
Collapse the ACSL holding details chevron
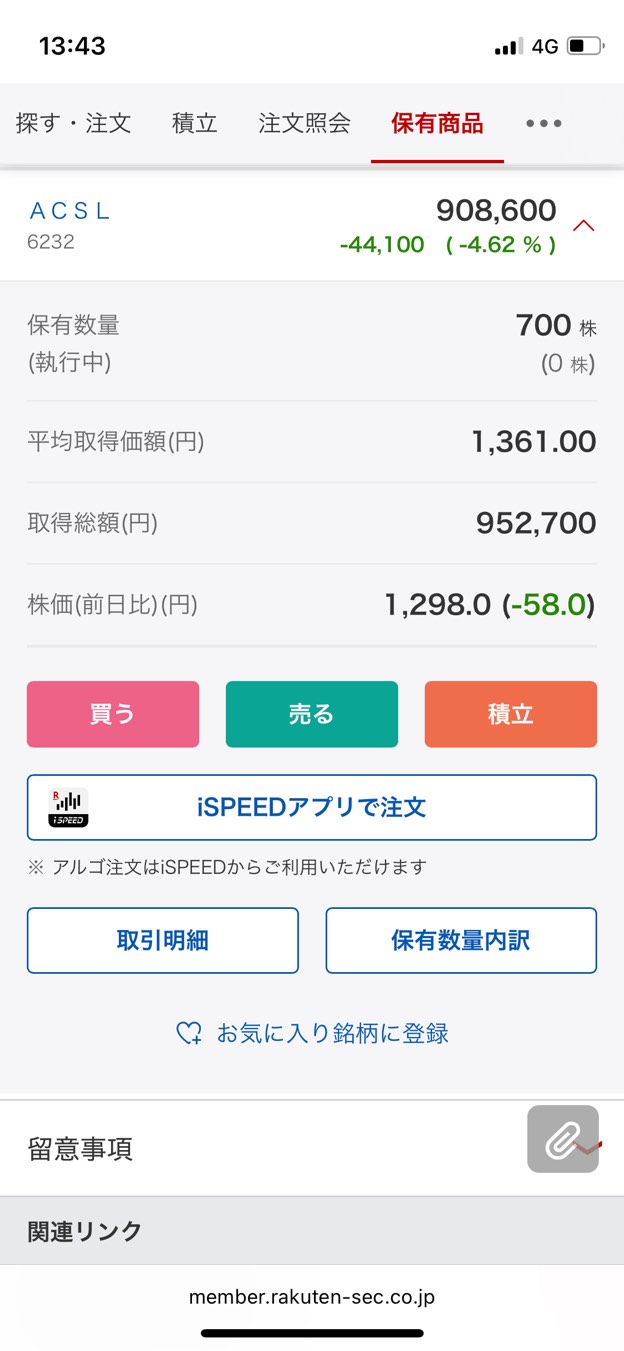click(584, 225)
